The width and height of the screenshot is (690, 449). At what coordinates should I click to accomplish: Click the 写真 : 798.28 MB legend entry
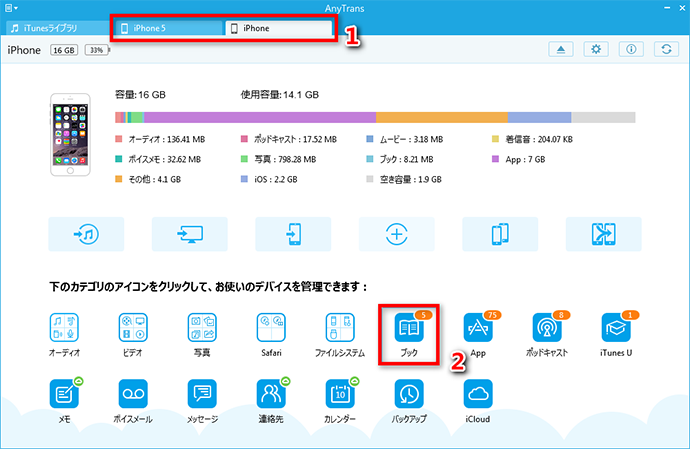point(279,159)
